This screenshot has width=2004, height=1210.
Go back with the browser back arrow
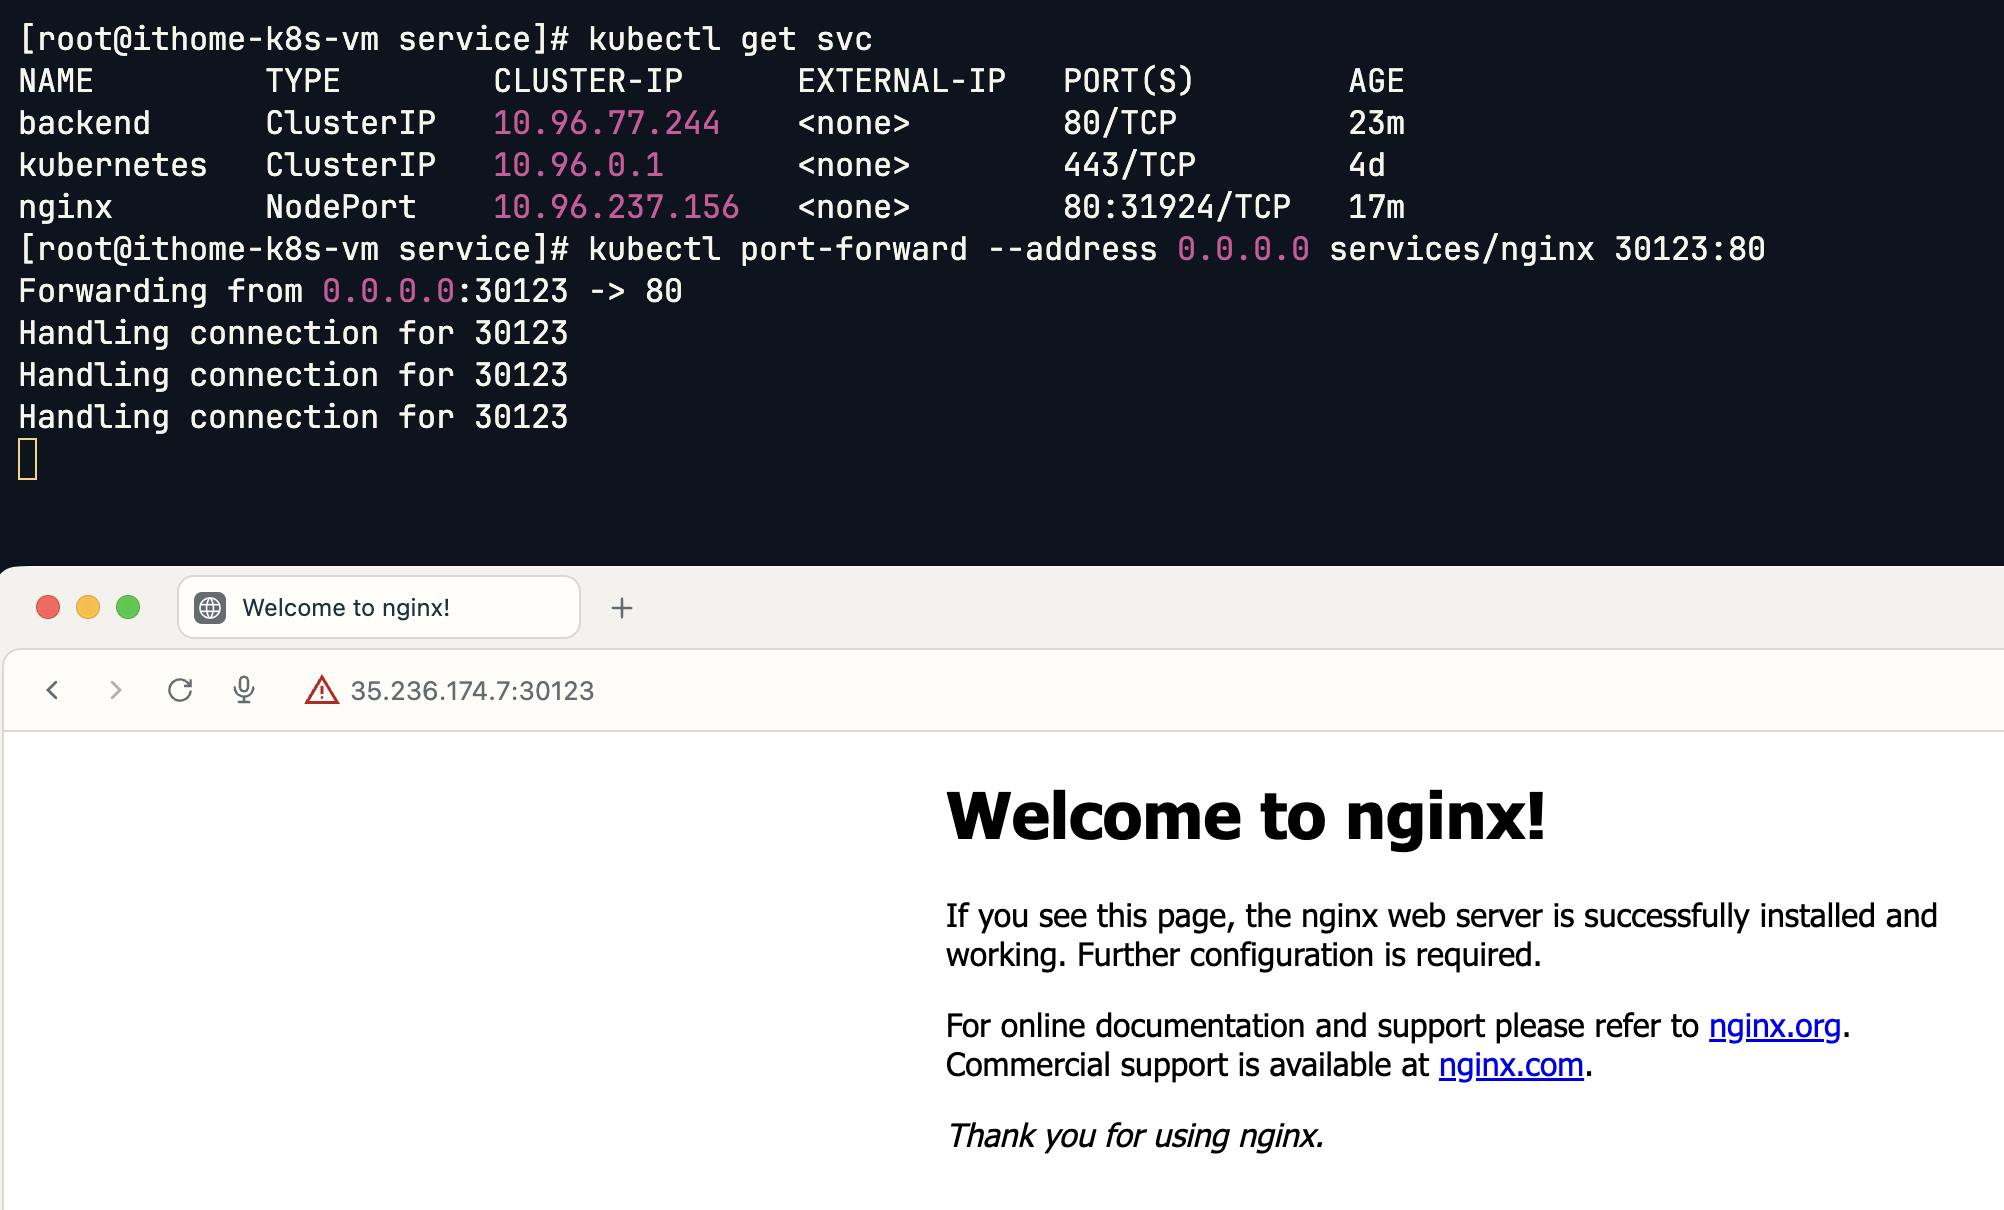[x=53, y=690]
